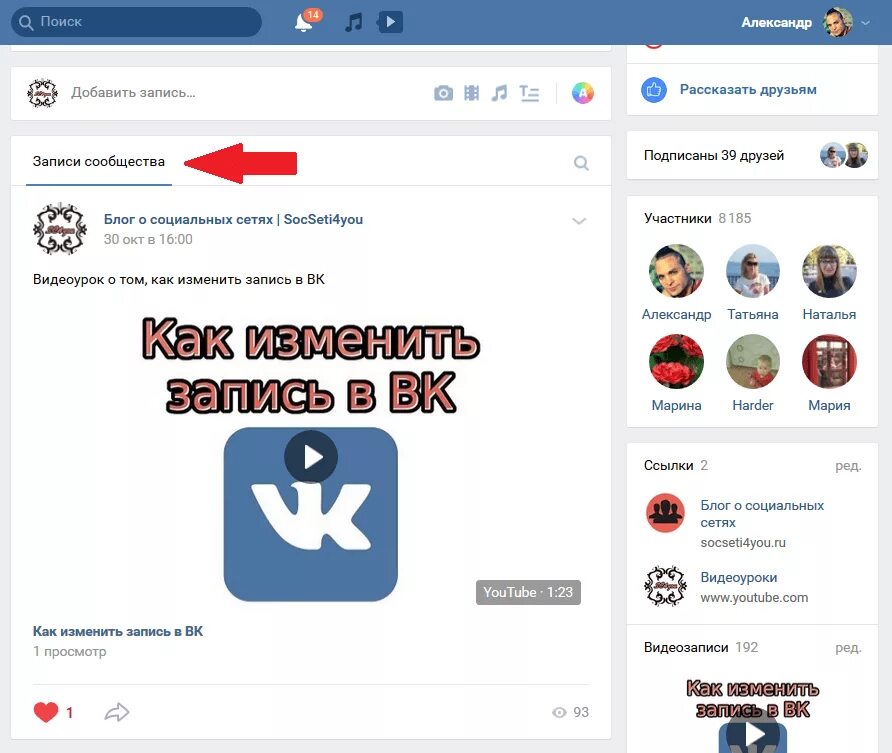Open member Мария avatar
The image size is (892, 753).
pos(829,362)
